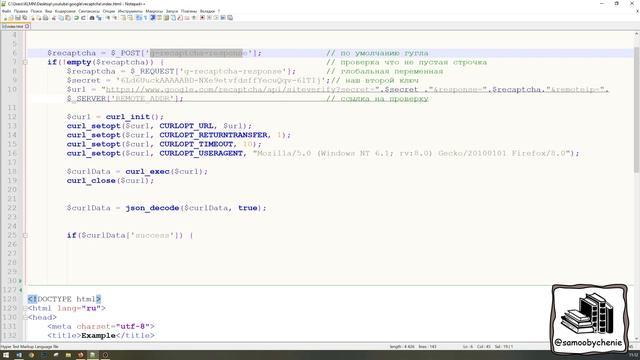This screenshot has height=360, width=640.
Task: Unhide lines using green marker at line 30
Action: coord(20,281)
